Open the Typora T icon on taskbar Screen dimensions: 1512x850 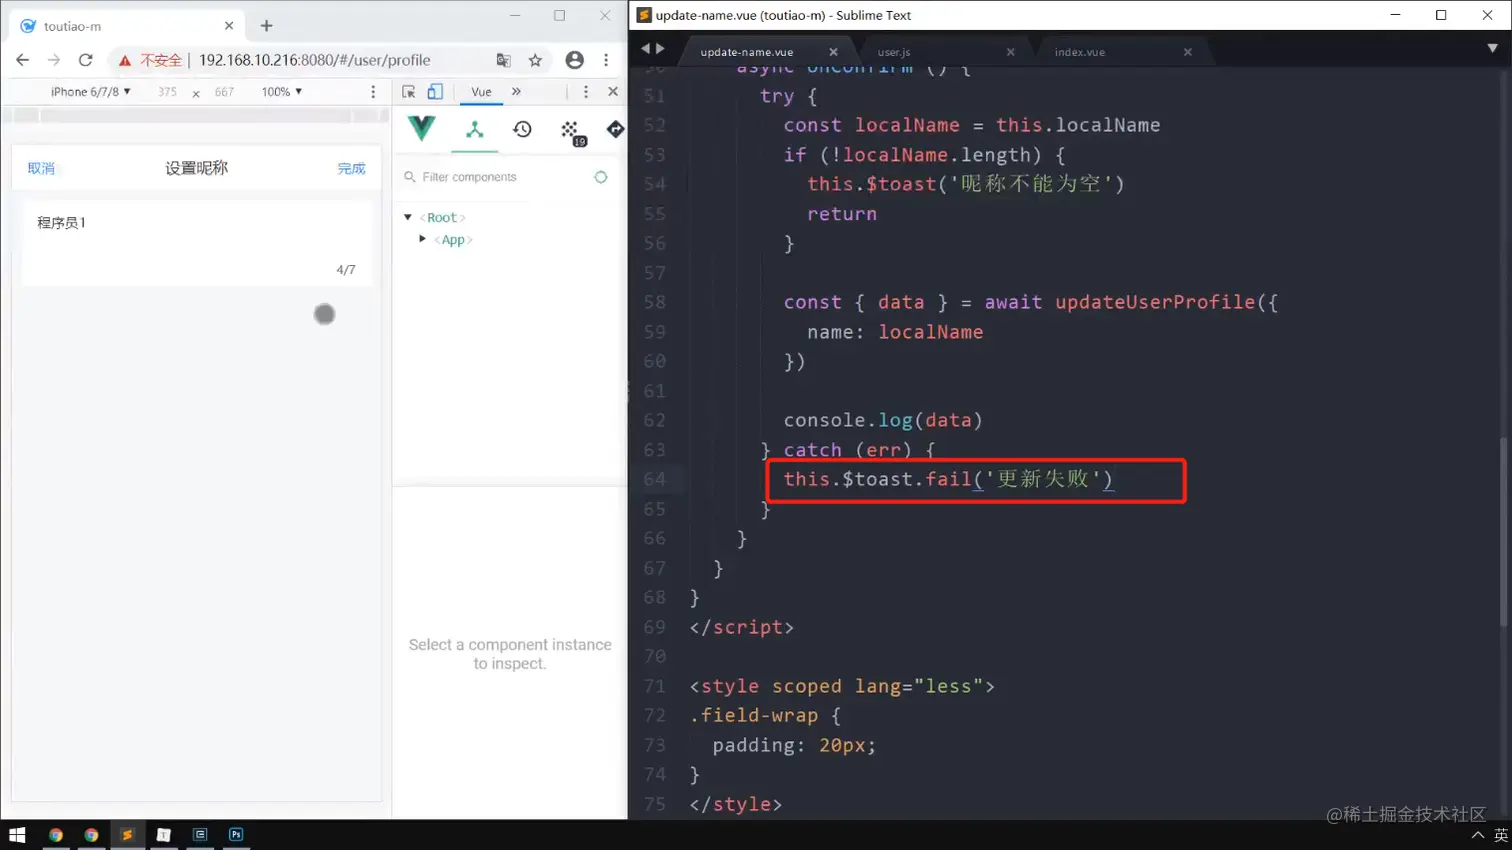point(163,835)
